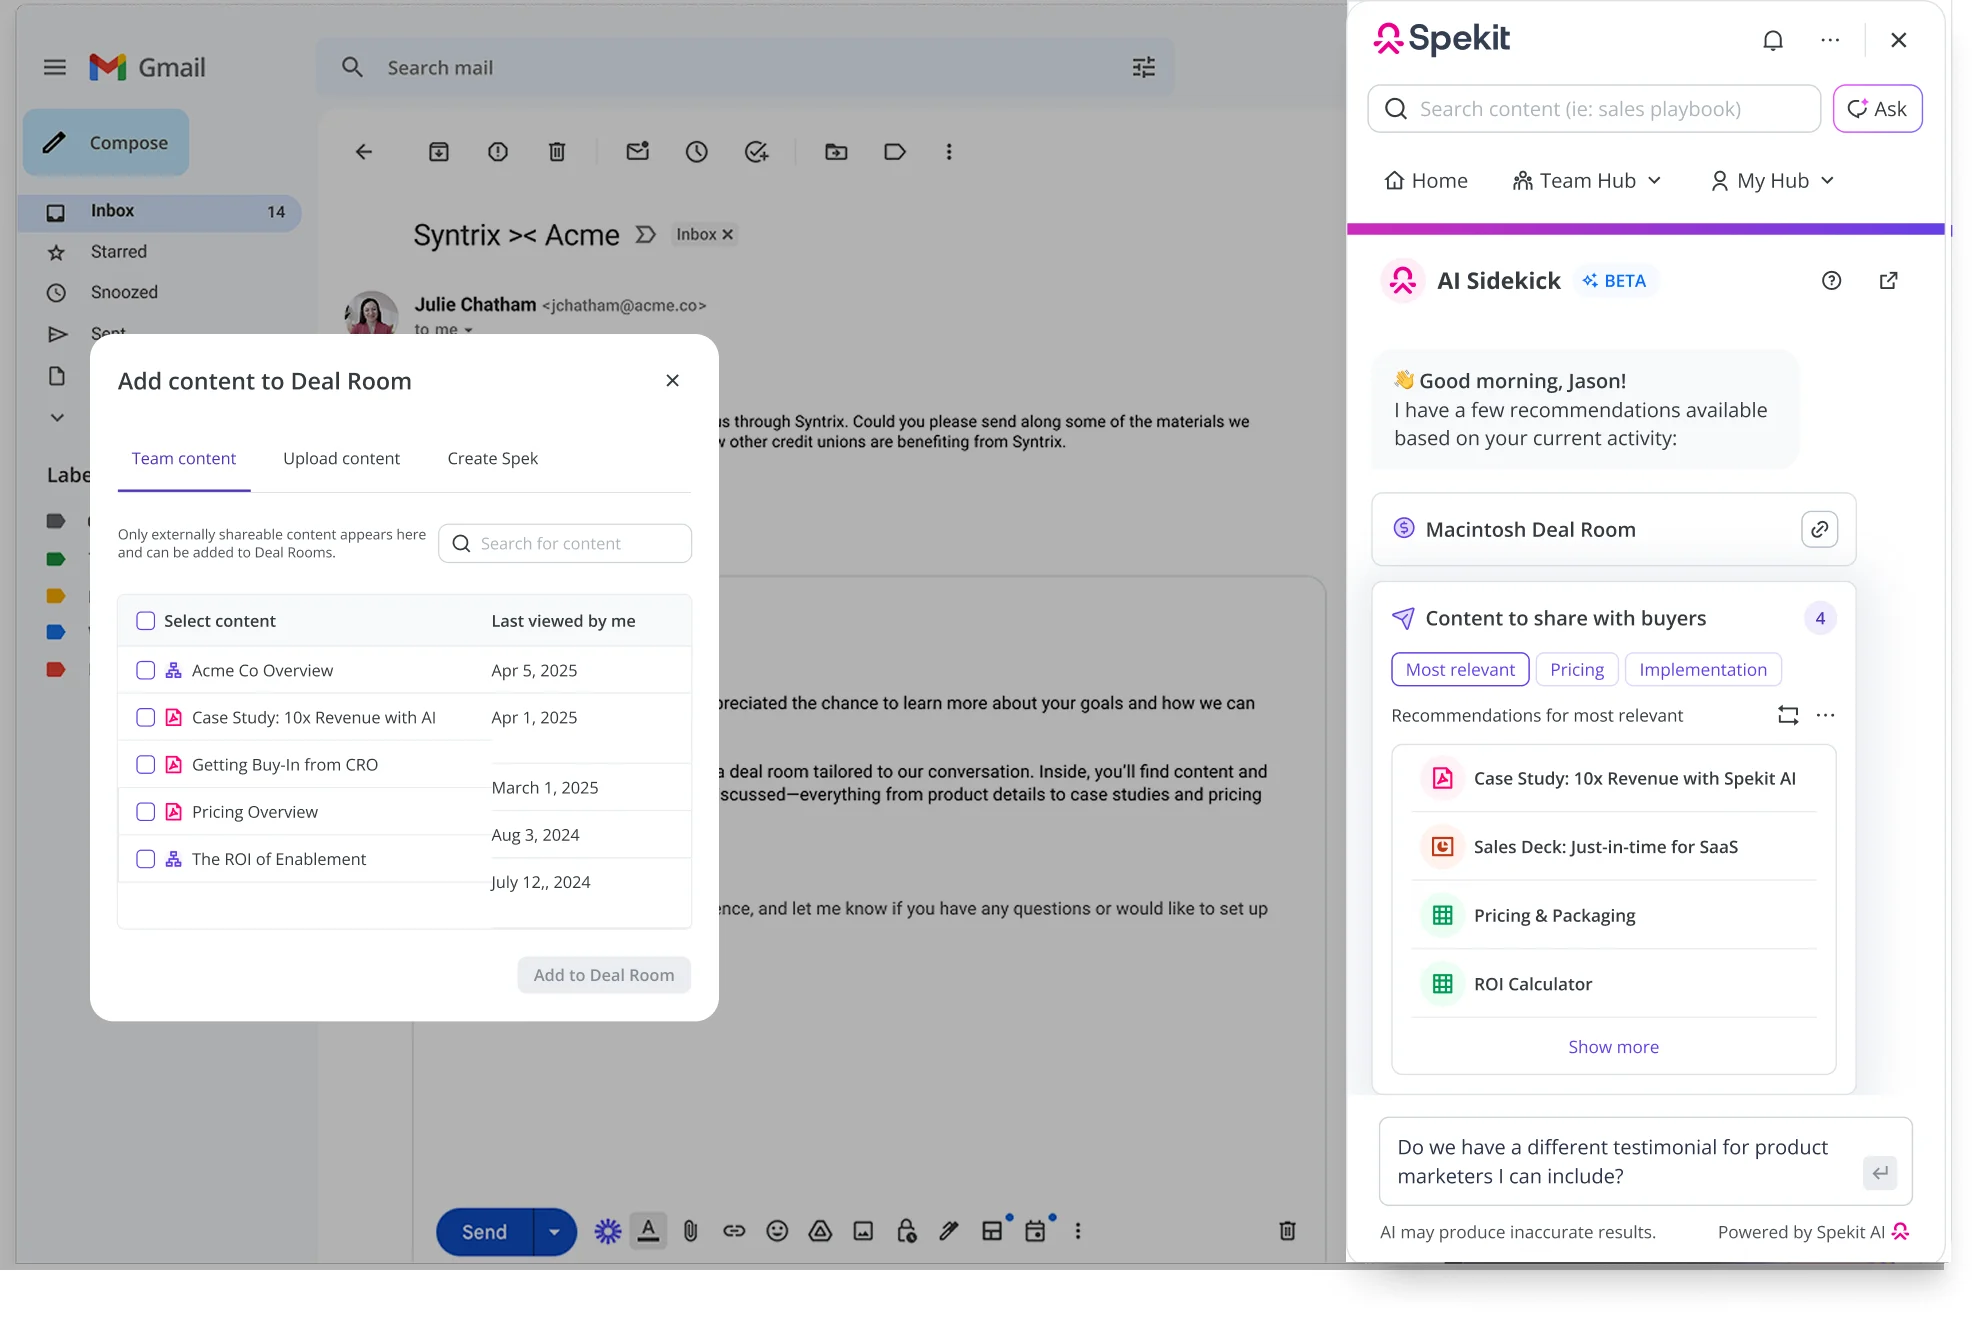This screenshot has height=1320, width=1980.
Task: Switch to the Upload content tab
Action: (341, 459)
